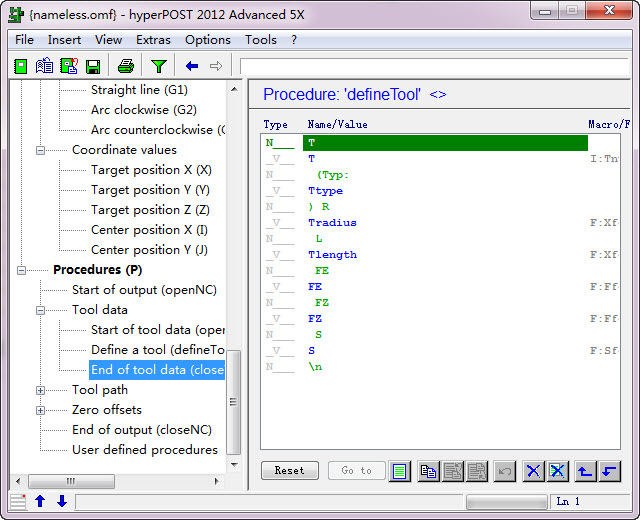
Task: Click the list icon at bottom-left corner
Action: (x=18, y=502)
